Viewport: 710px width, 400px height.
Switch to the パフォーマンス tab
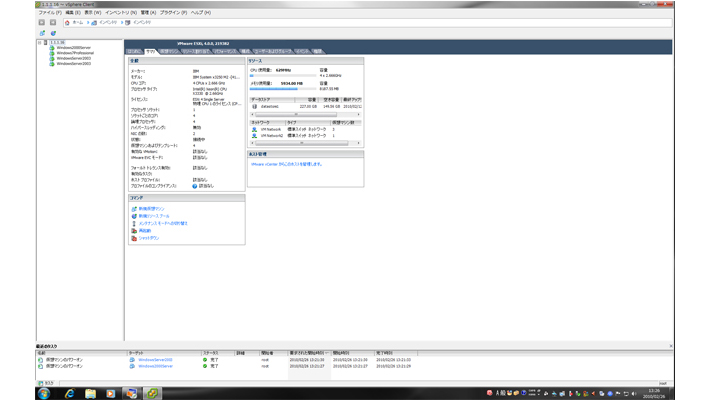(225, 51)
